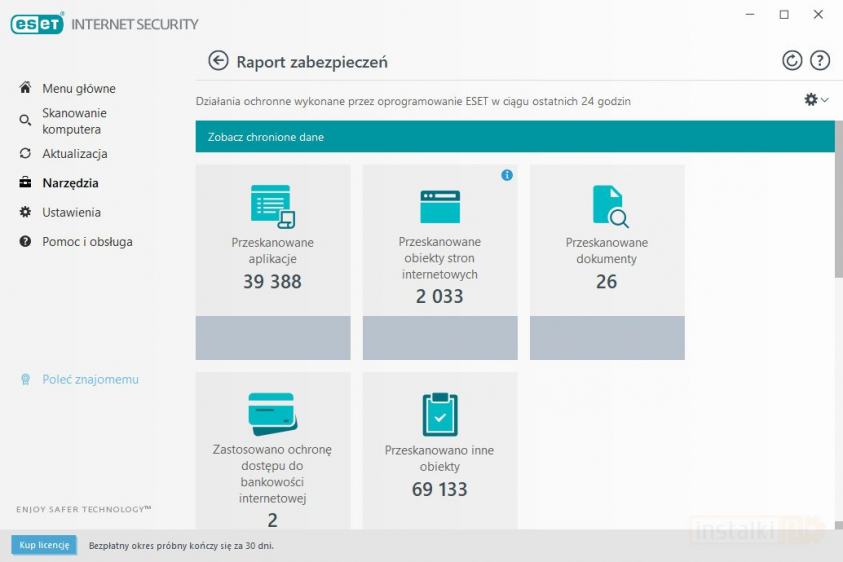Click the Zobacz chronione dane banner
Viewport: 843px width, 562px height.
tap(514, 137)
